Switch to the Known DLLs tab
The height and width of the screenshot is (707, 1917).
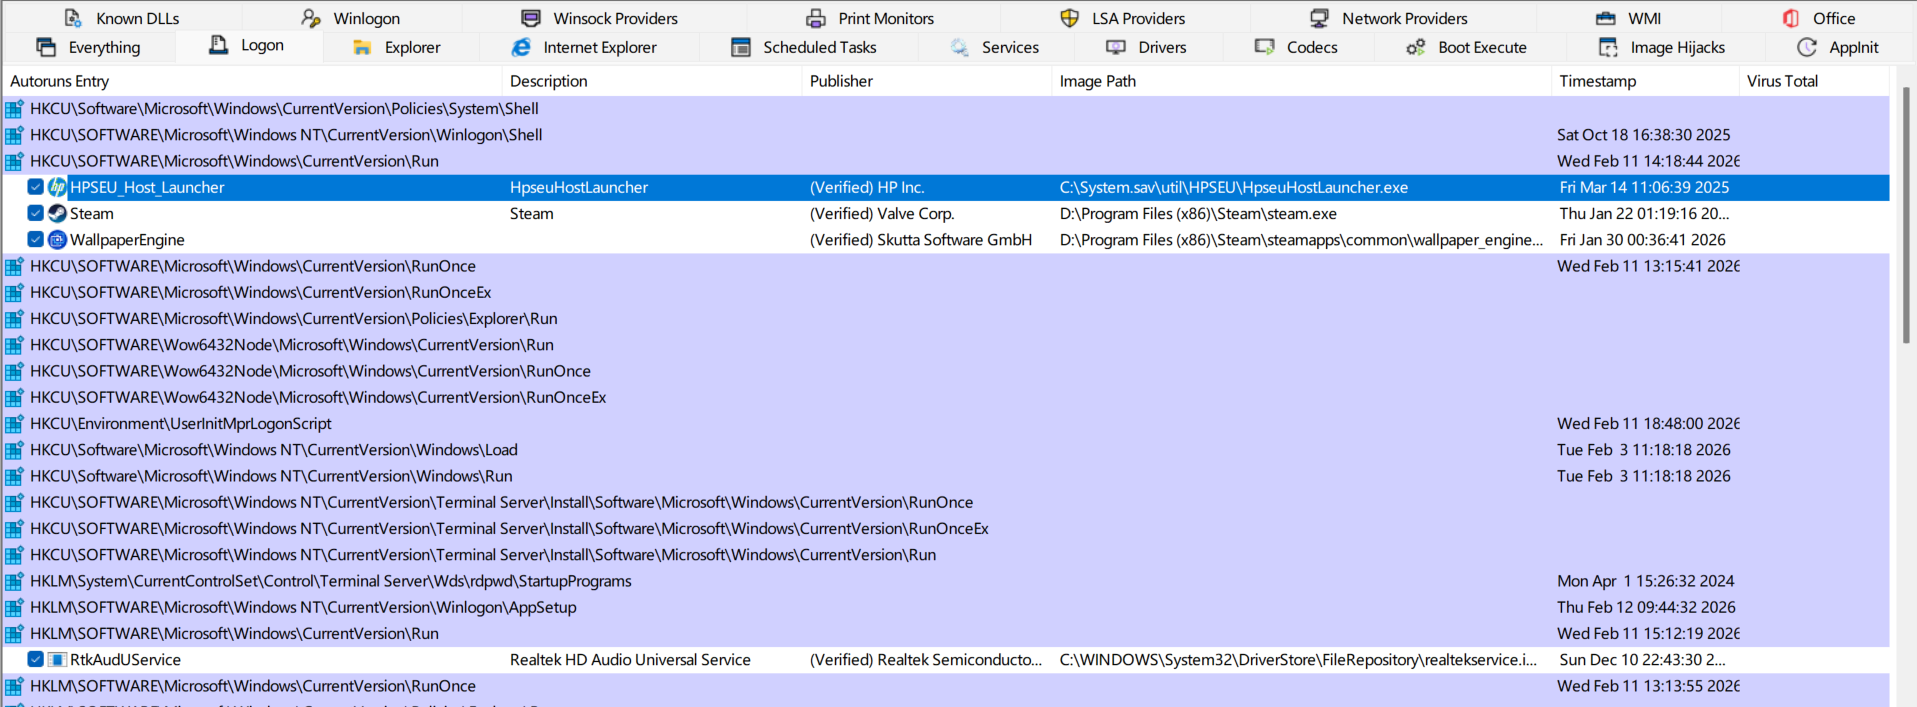pyautogui.click(x=121, y=18)
